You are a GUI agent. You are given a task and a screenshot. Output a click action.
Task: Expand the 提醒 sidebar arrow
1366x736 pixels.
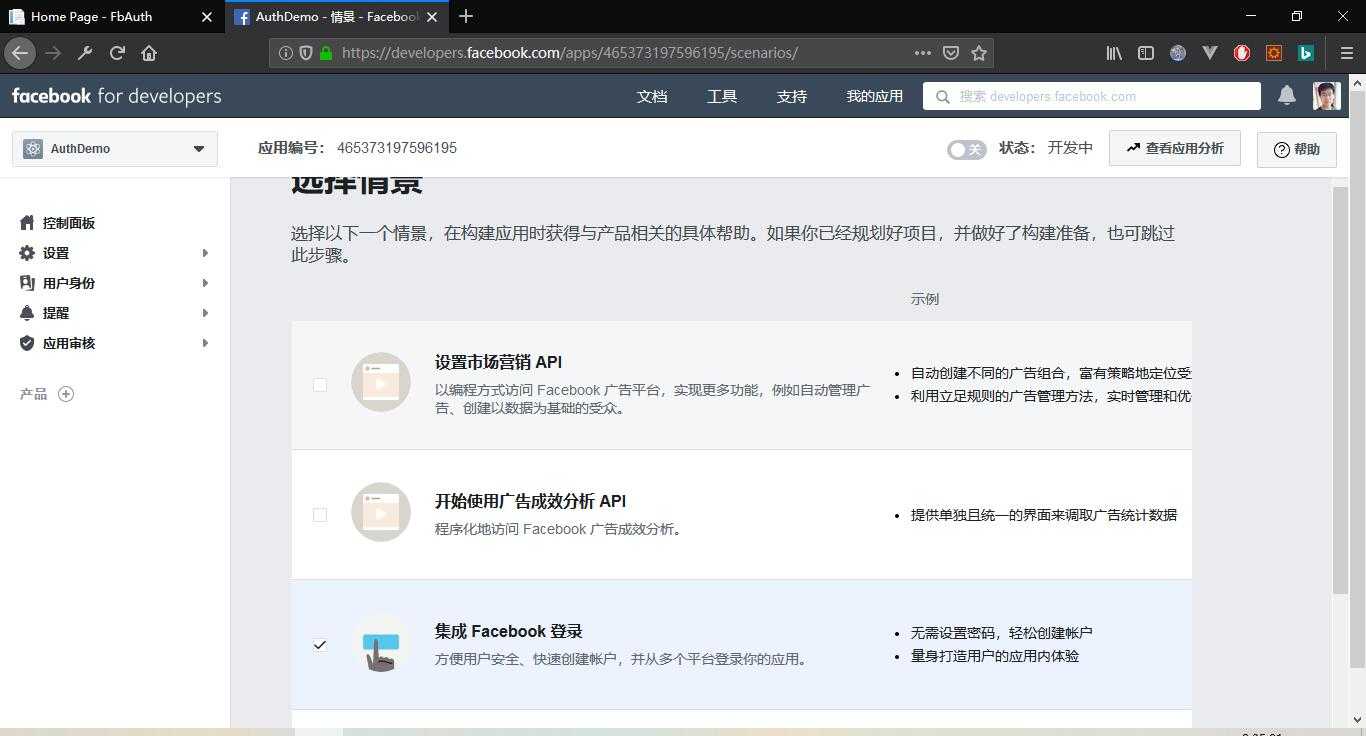coord(205,313)
